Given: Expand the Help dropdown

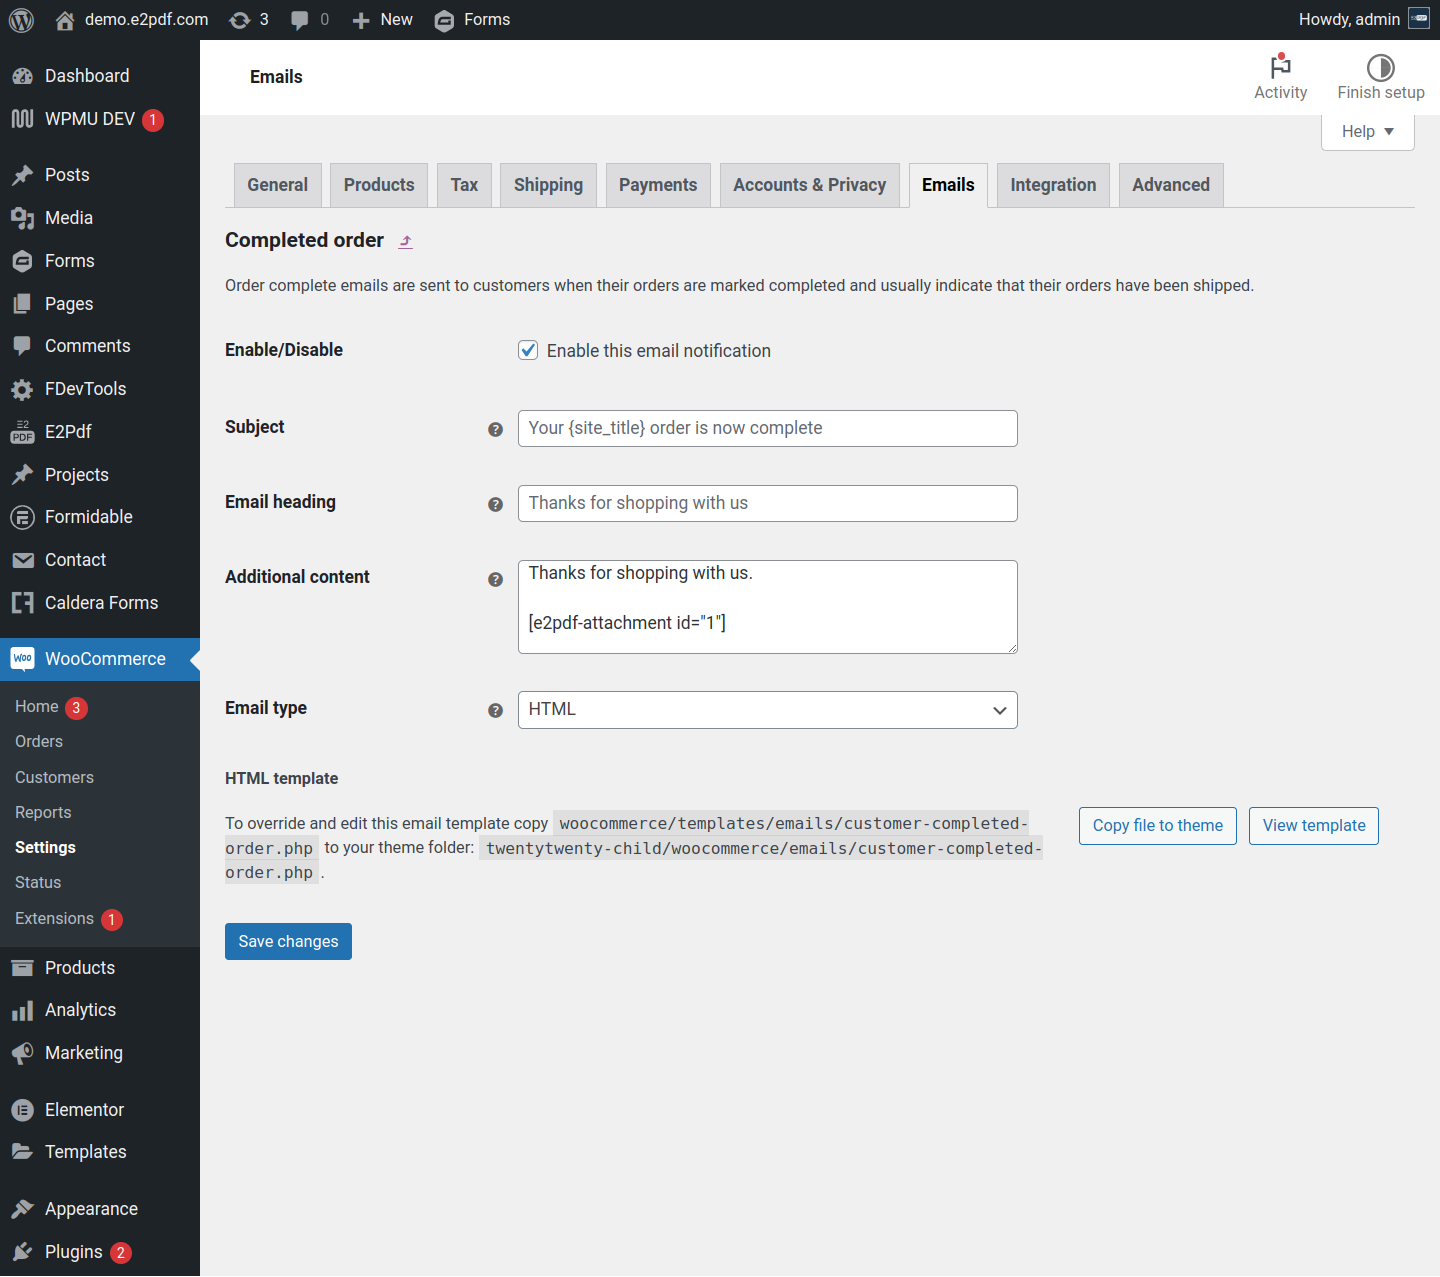Looking at the screenshot, I should pyautogui.click(x=1367, y=132).
